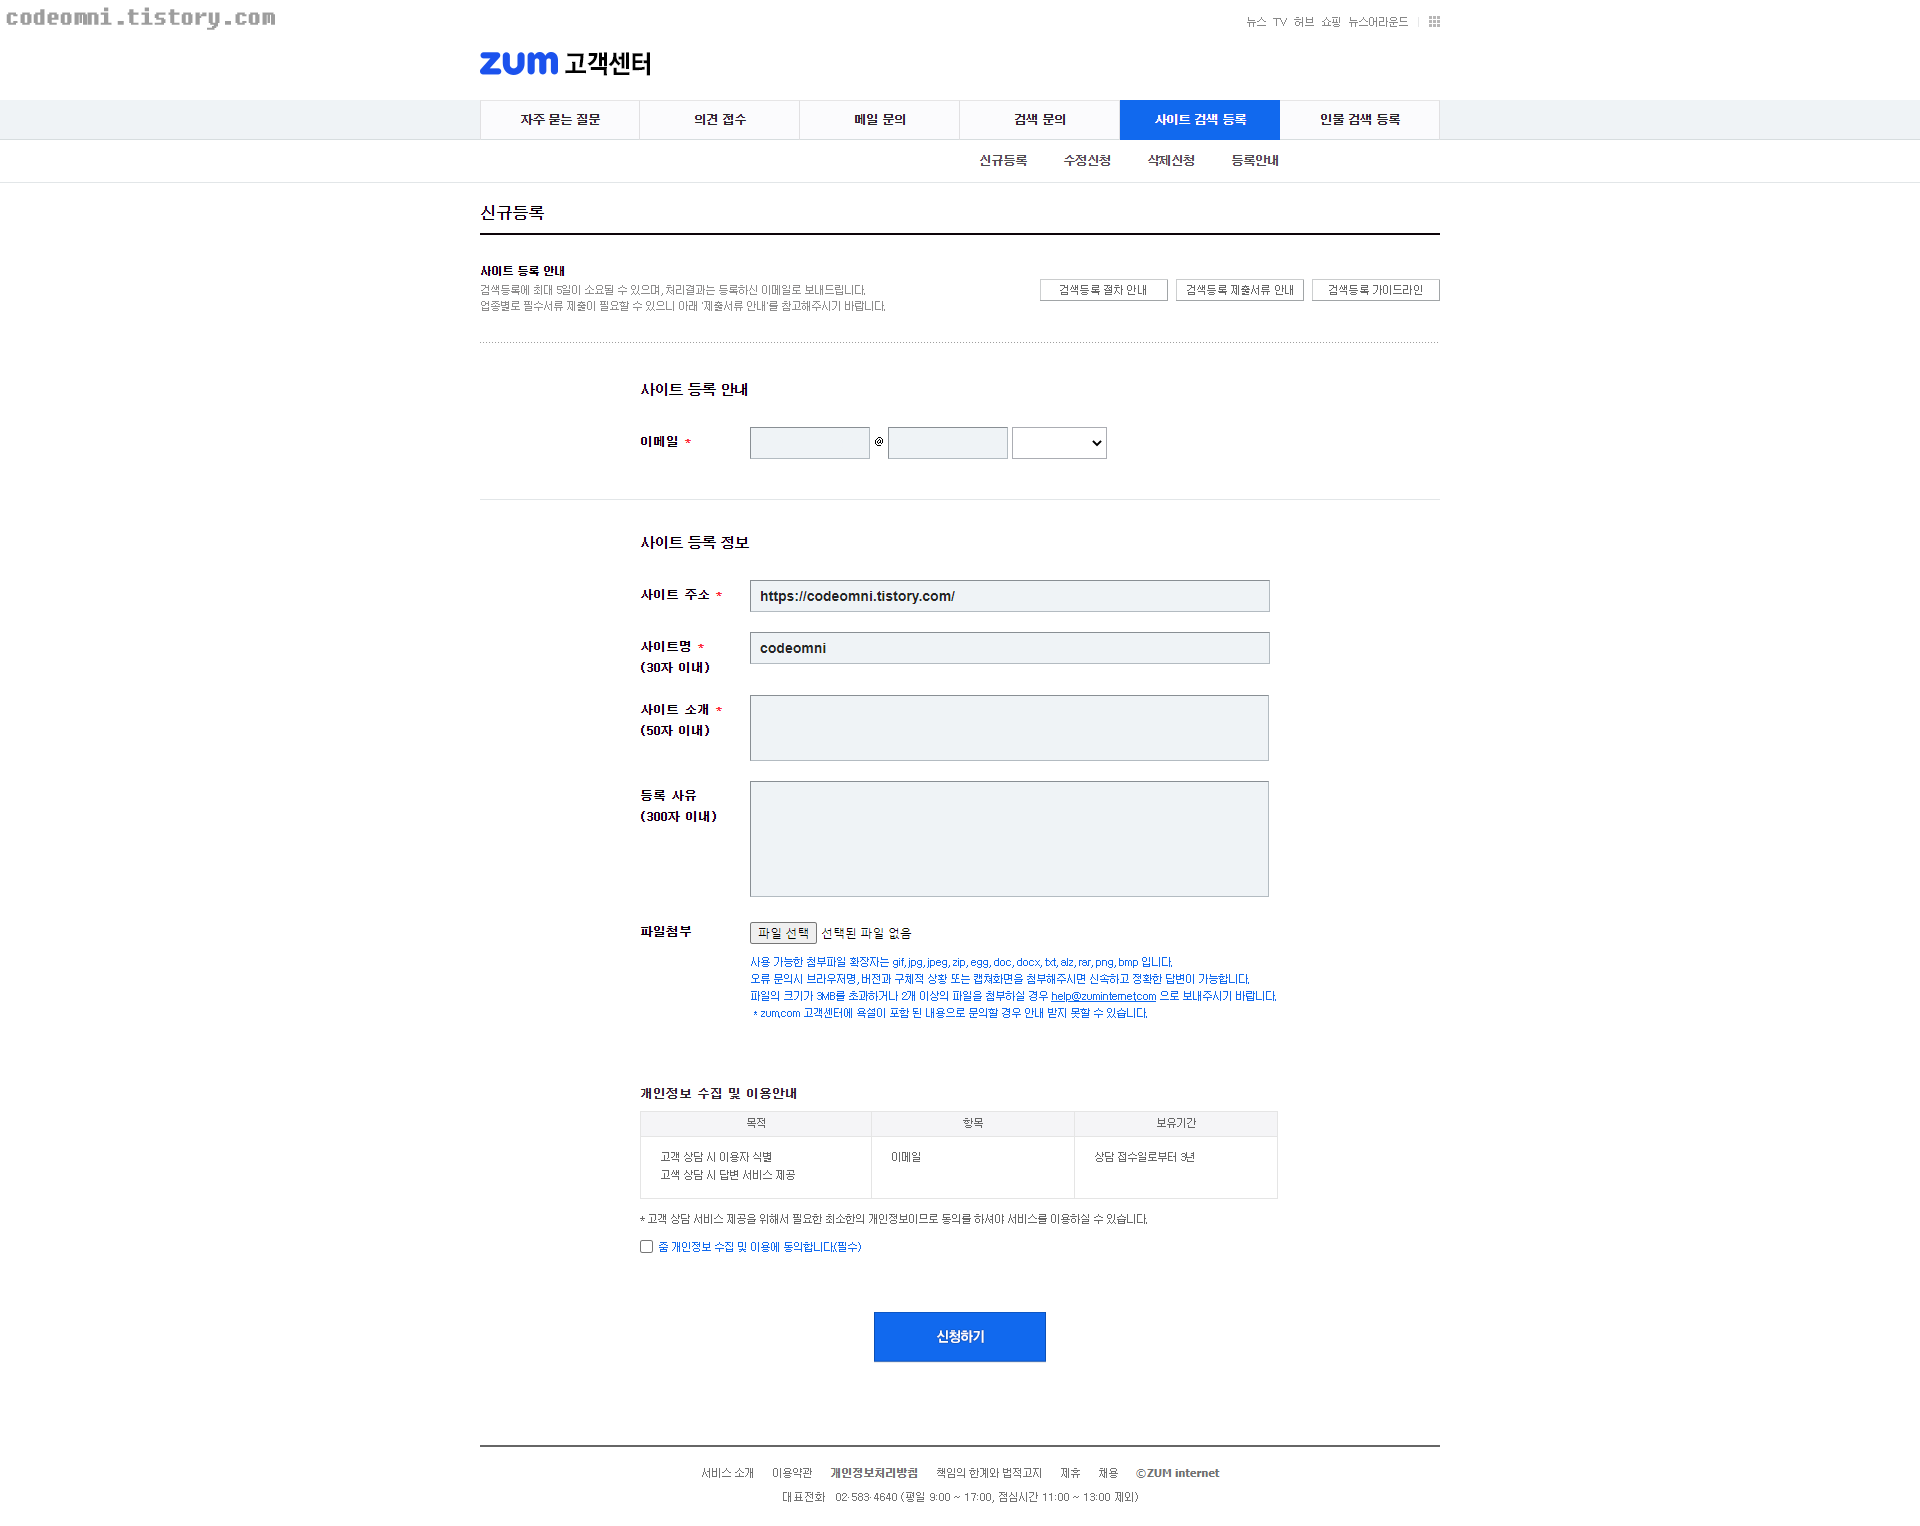Select the 의견 접수 tab

(x=720, y=120)
